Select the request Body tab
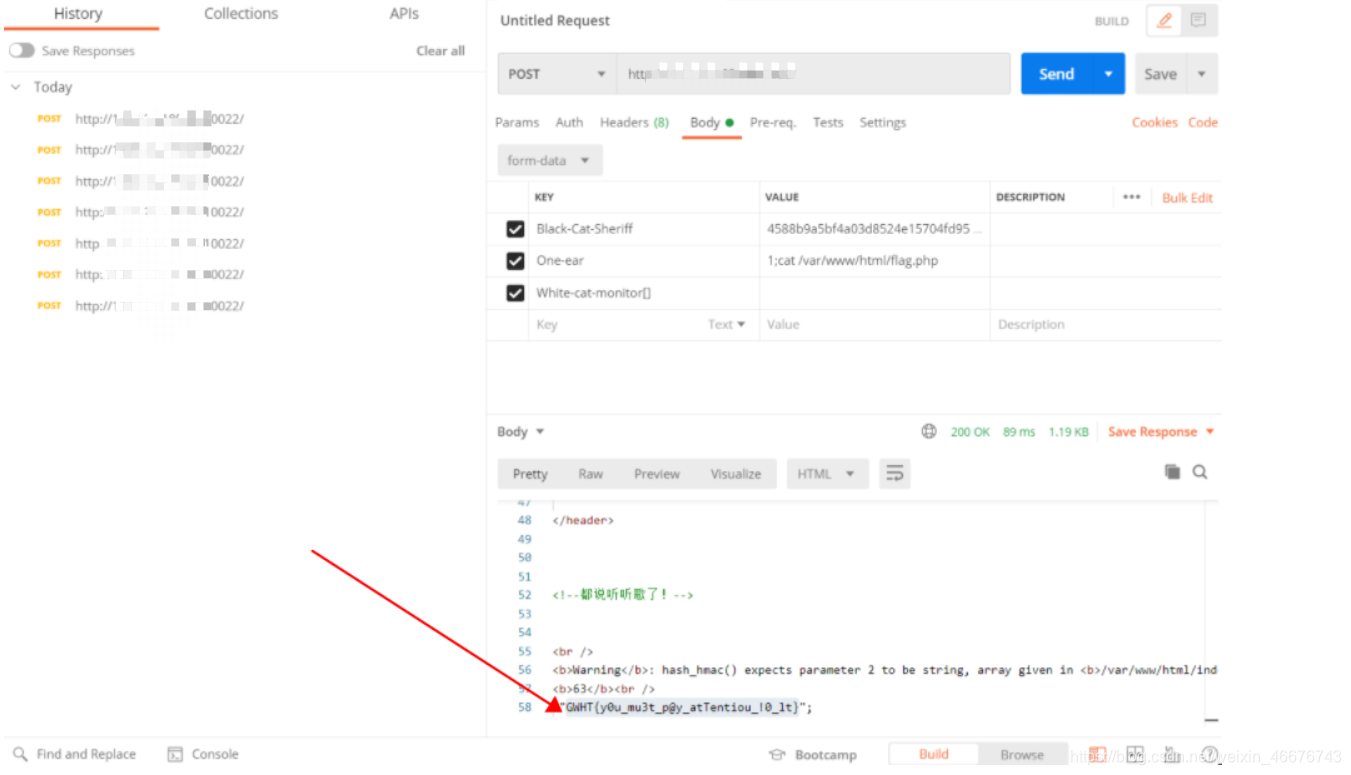 coord(711,122)
